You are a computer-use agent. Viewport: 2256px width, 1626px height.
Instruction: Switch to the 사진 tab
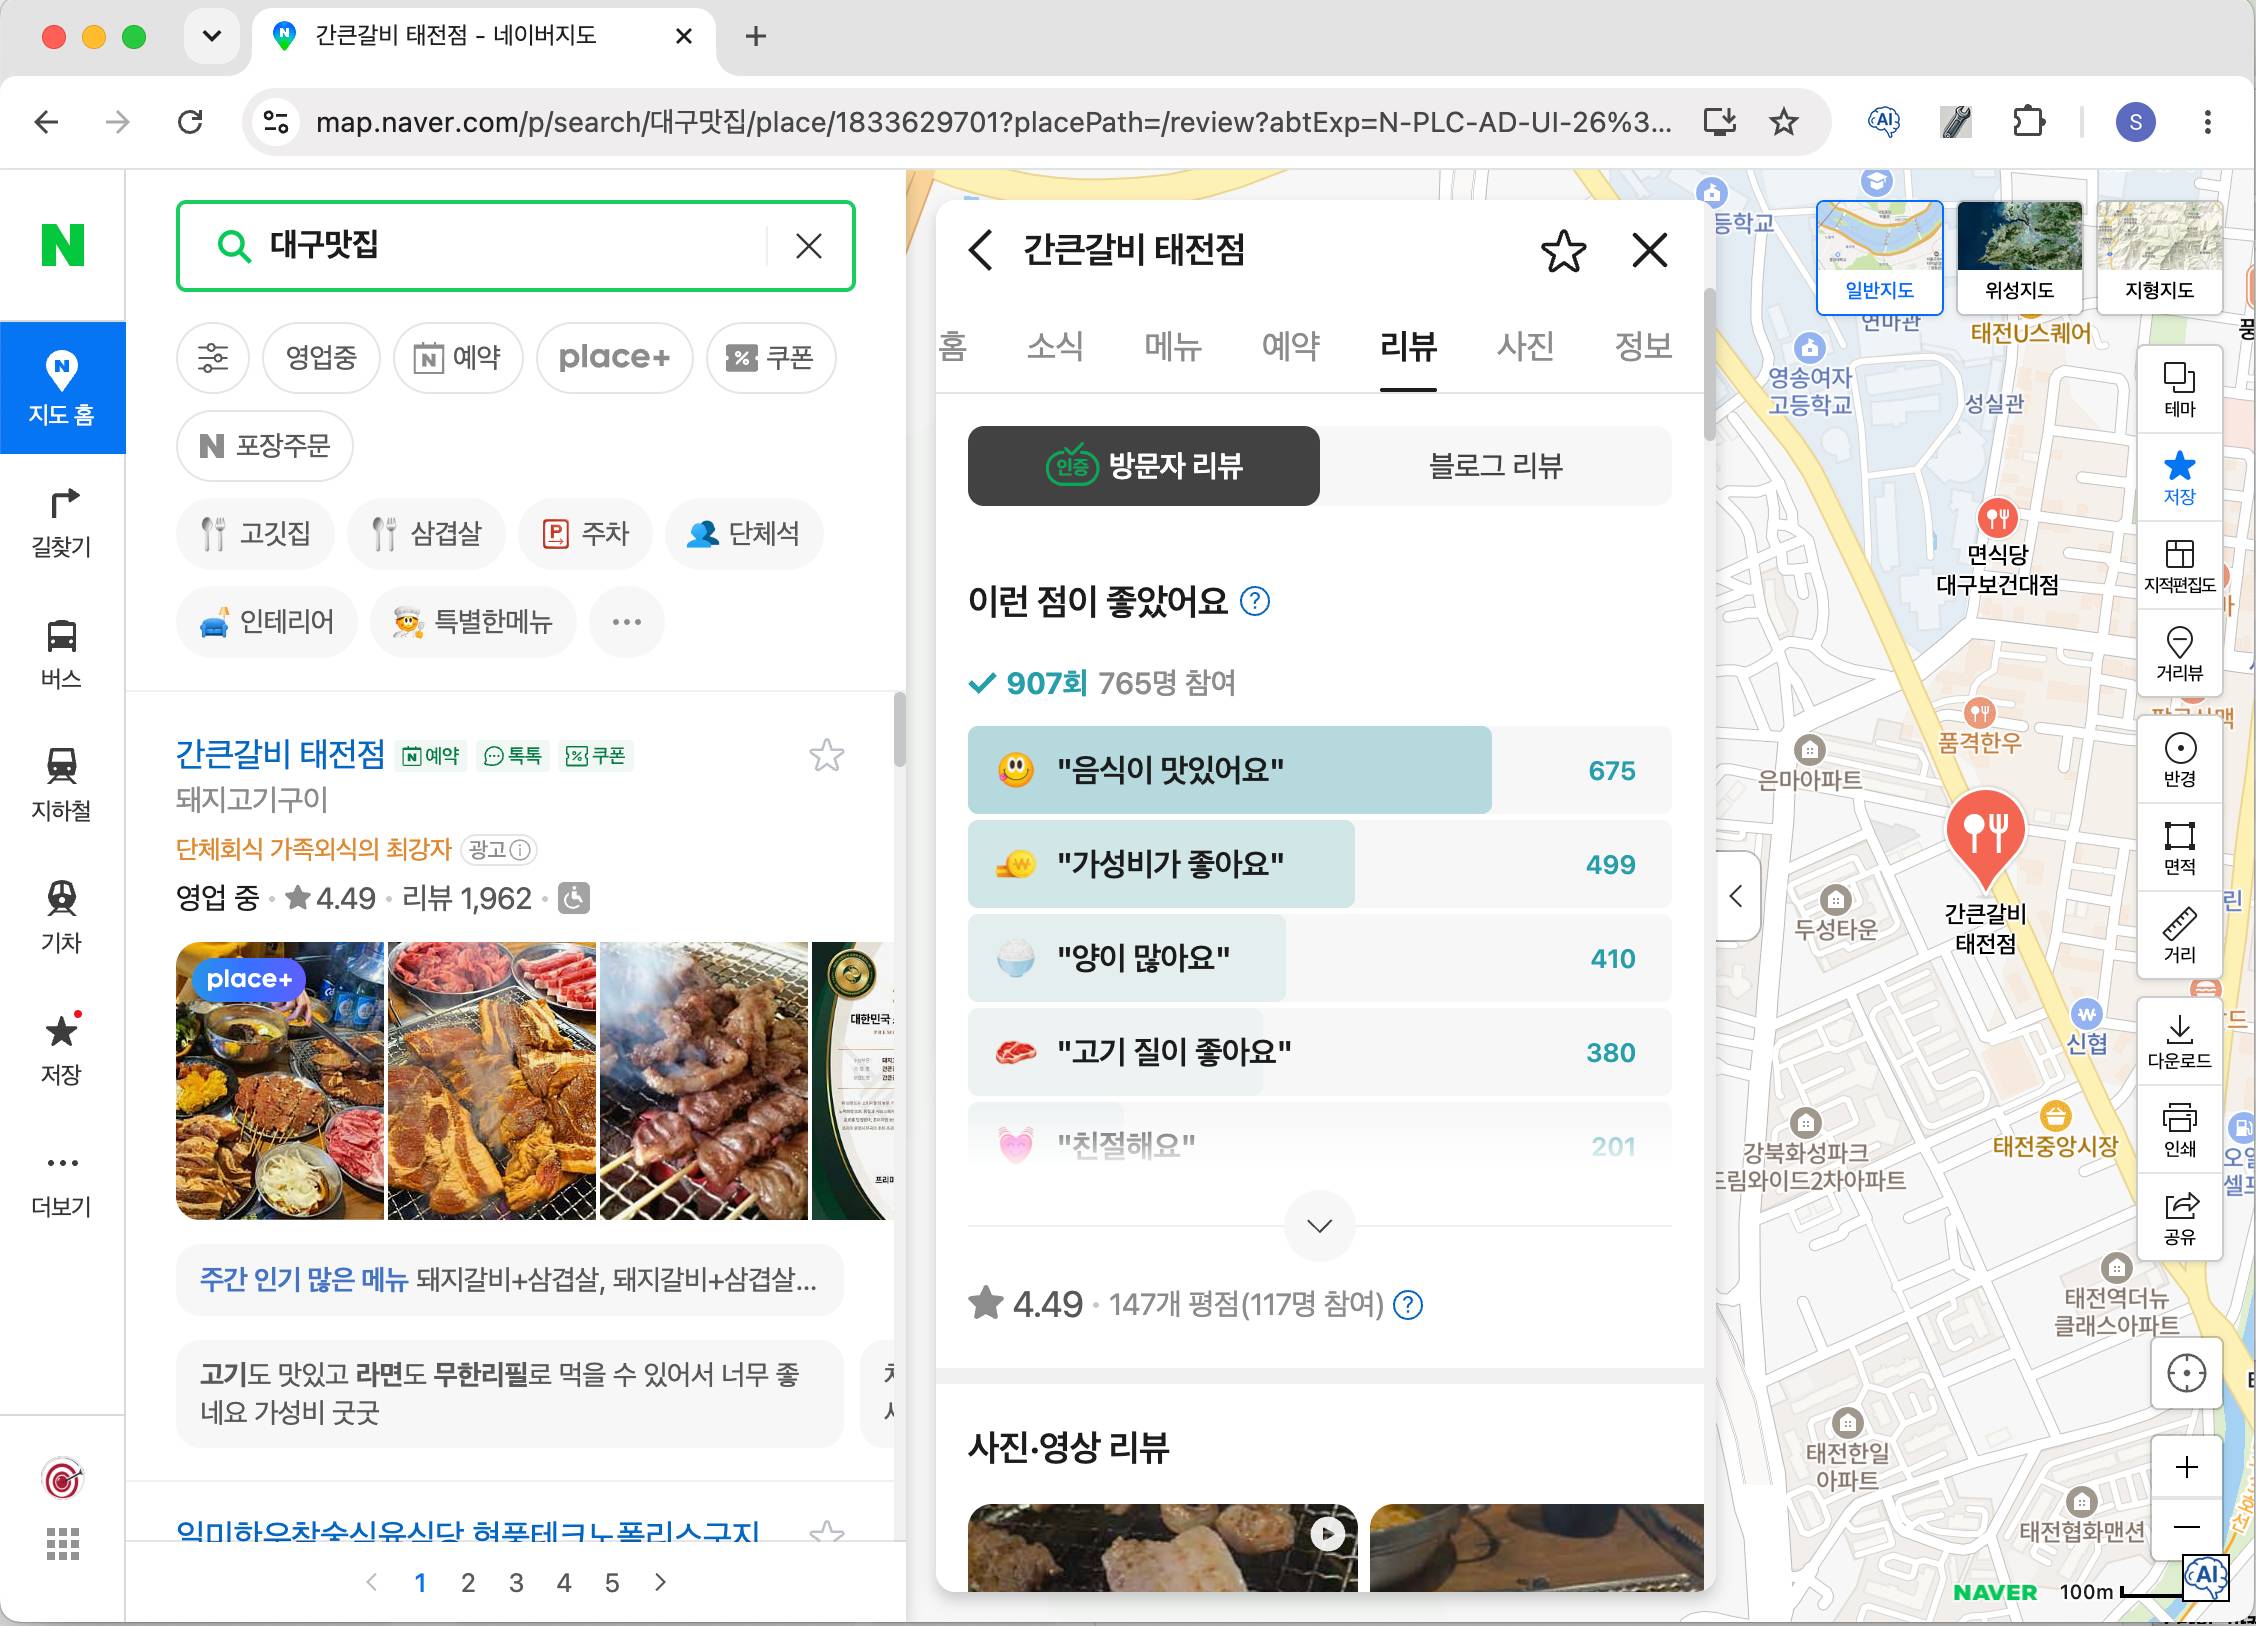tap(1526, 346)
